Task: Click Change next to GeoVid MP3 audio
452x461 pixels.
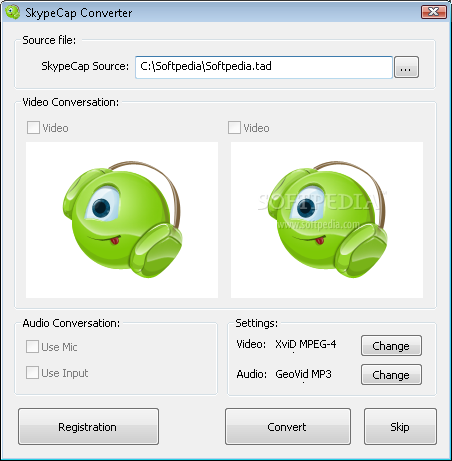Action: tap(391, 375)
